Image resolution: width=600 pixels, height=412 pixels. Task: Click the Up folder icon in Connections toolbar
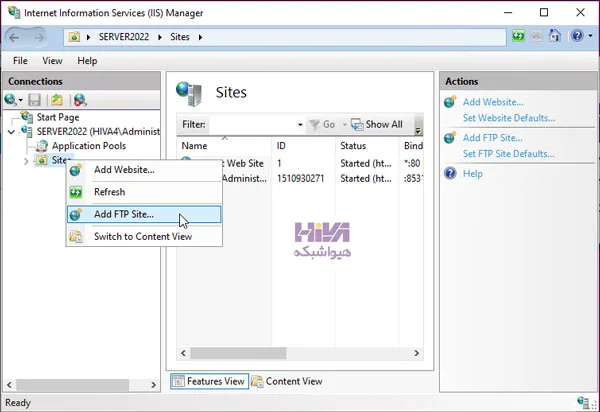click(x=57, y=100)
